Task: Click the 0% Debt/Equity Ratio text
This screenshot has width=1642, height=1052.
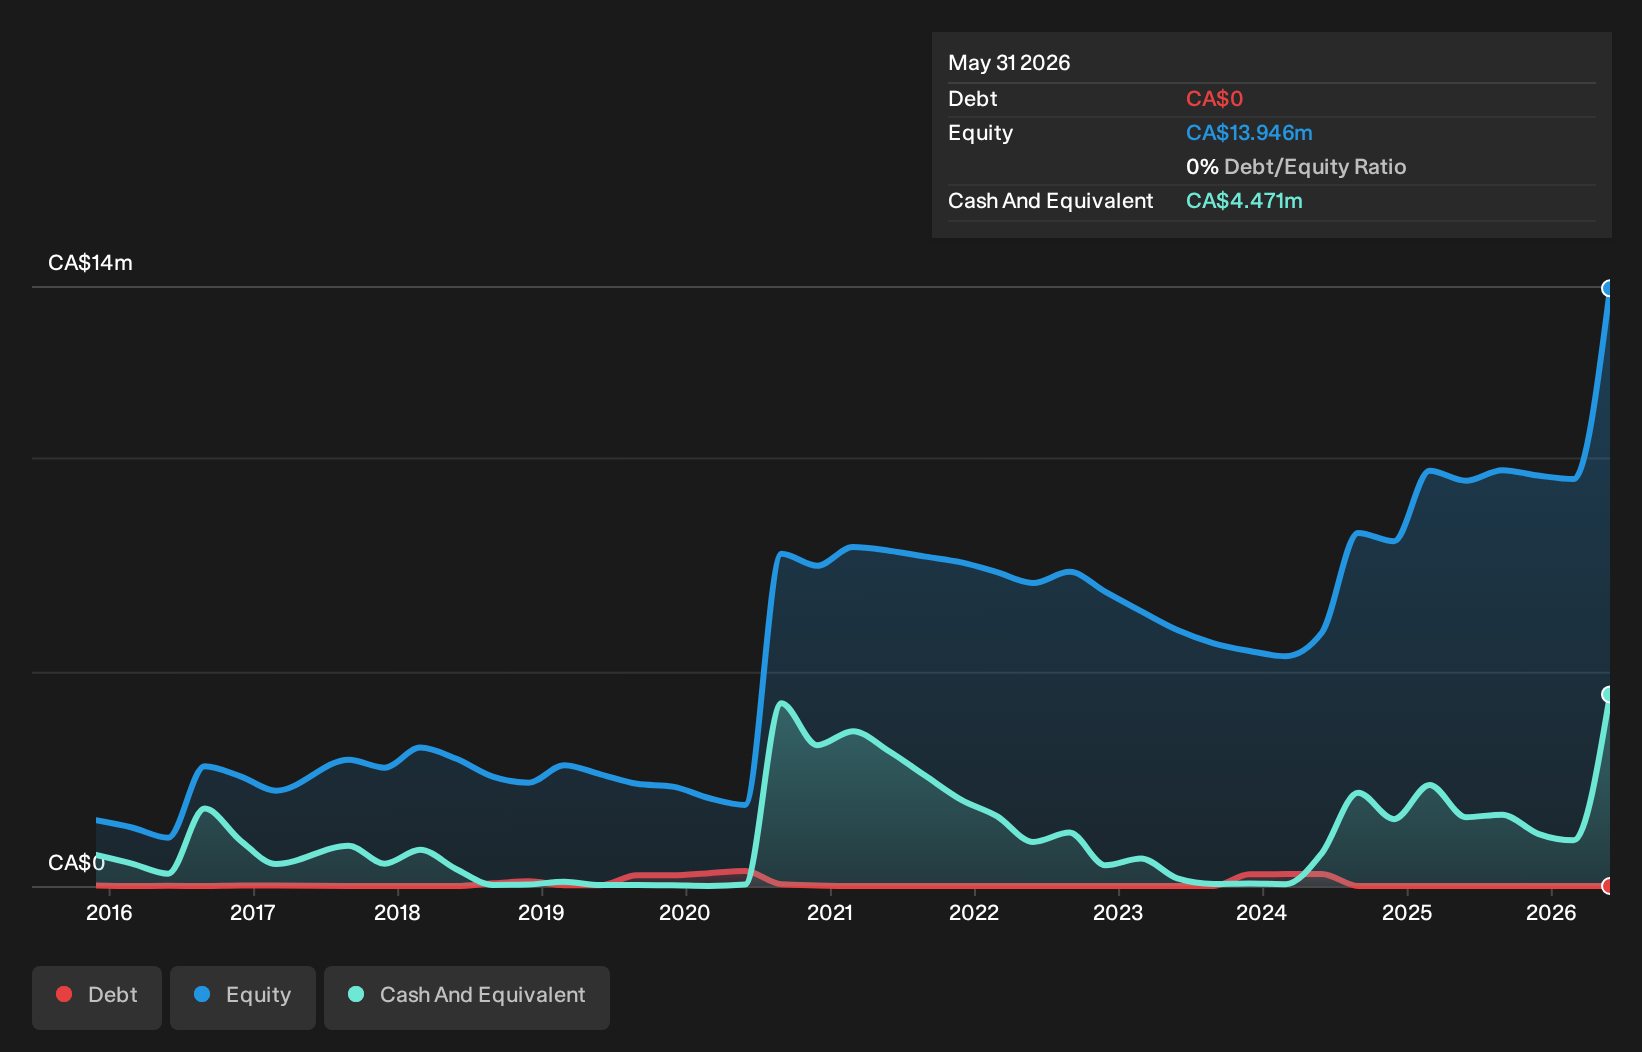Action: [x=1296, y=167]
